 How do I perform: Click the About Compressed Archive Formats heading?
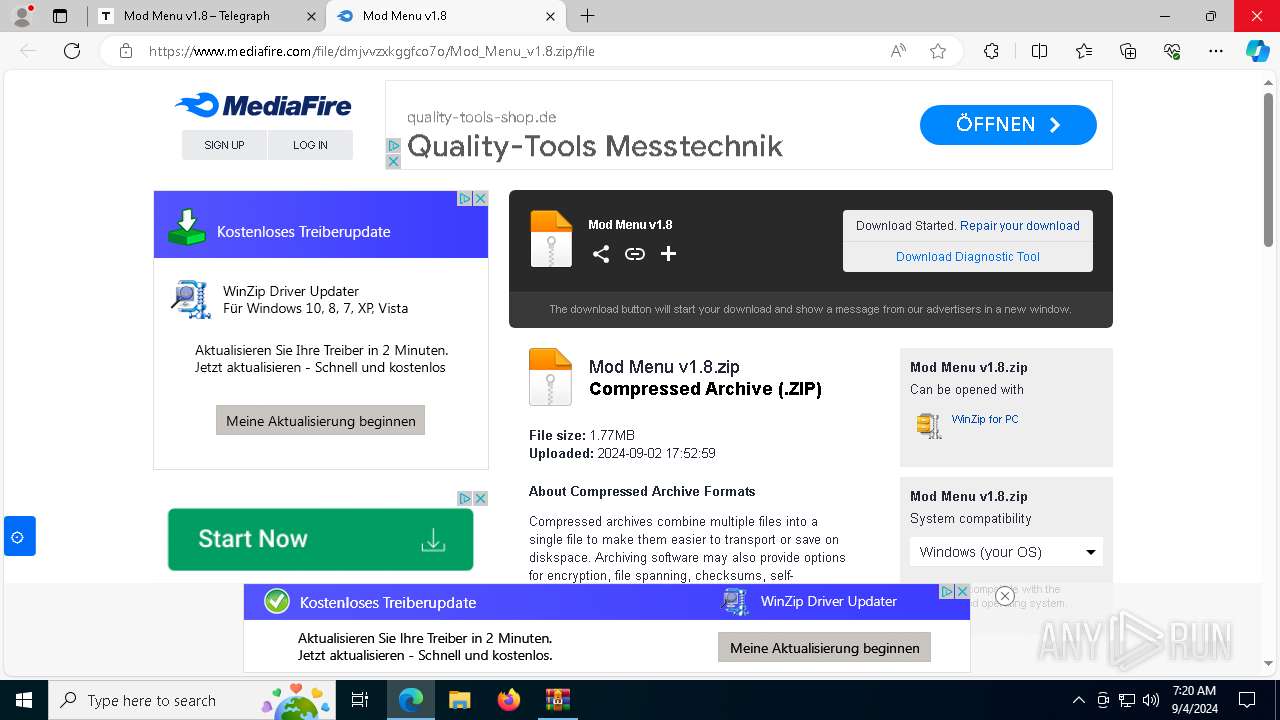tap(642, 491)
